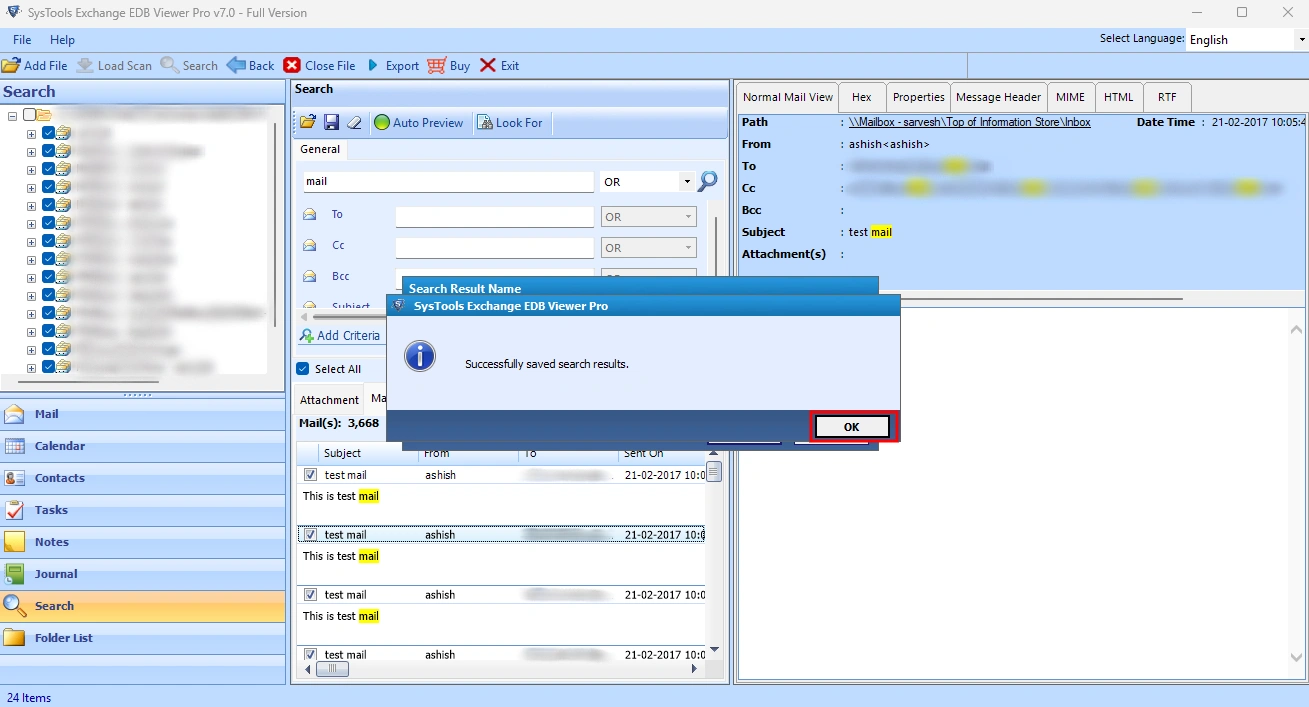Toggle the Select All checkbox
The image size is (1309, 707).
click(x=303, y=369)
